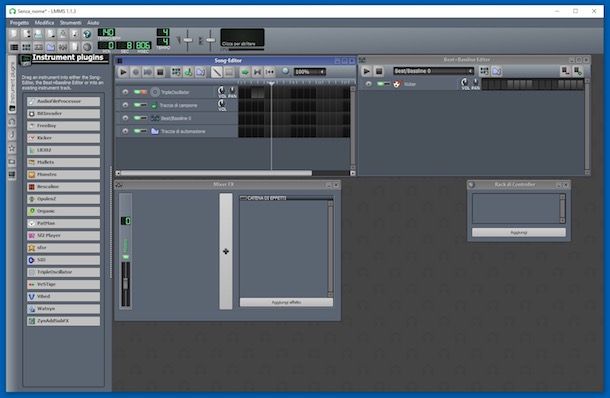The image size is (610, 398).
Task: Add a new FX channel with plus button
Action: pyautogui.click(x=226, y=252)
